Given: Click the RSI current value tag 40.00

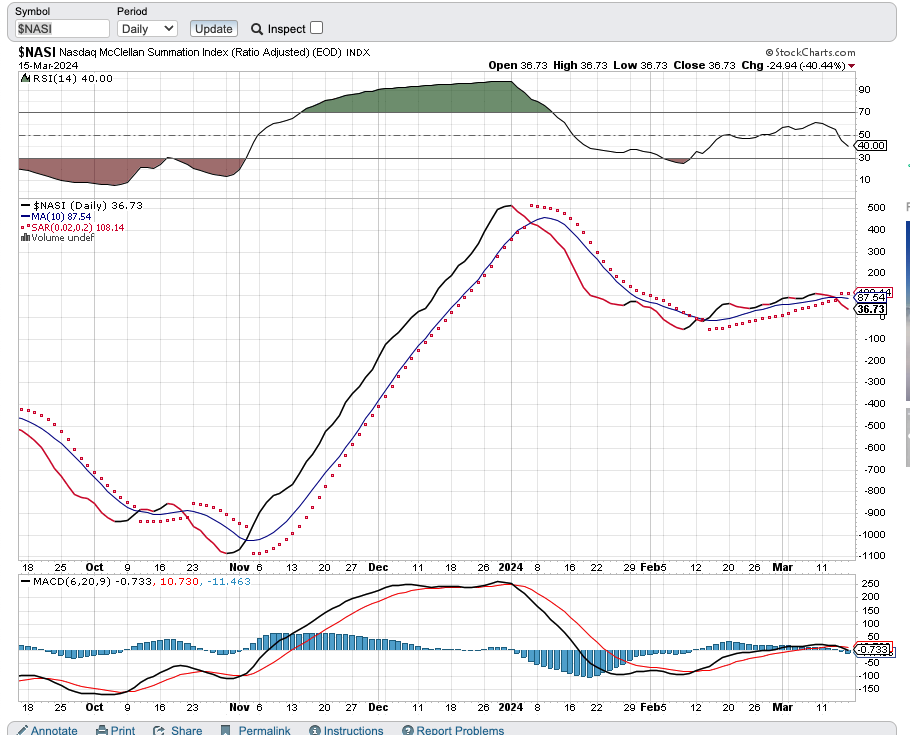Looking at the screenshot, I should (x=871, y=145).
